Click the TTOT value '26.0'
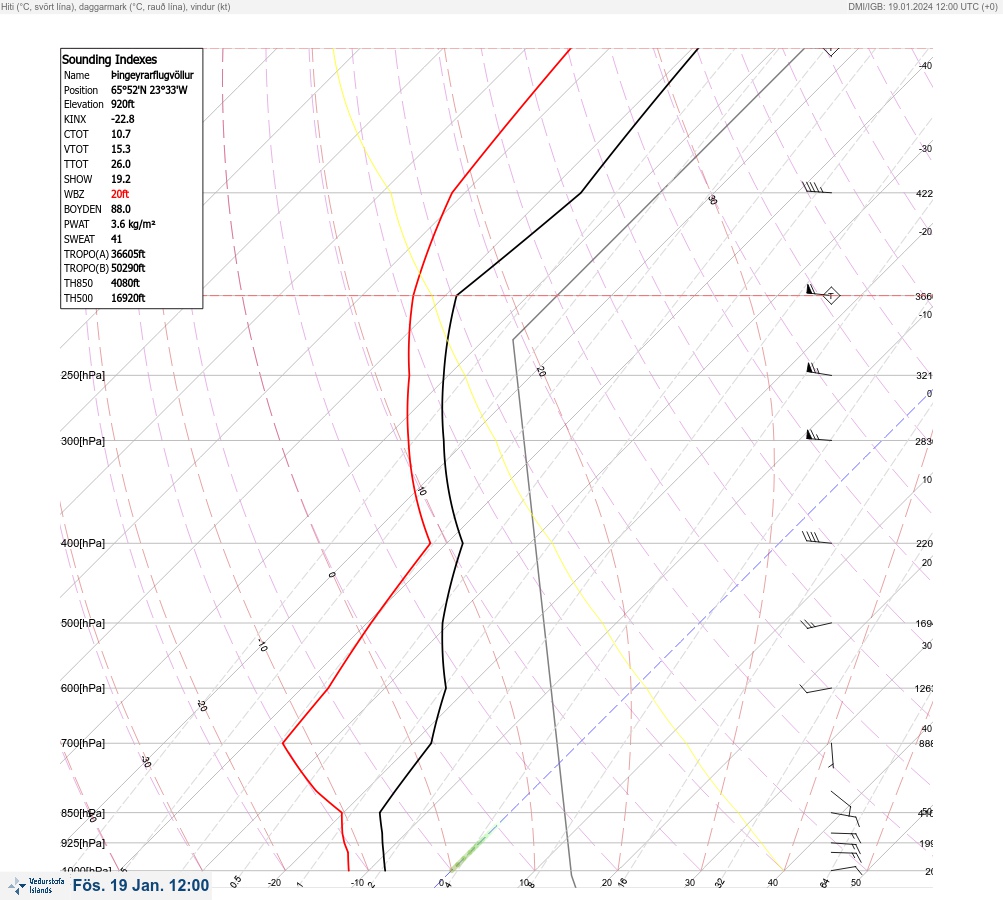1003x900 pixels. (x=121, y=164)
